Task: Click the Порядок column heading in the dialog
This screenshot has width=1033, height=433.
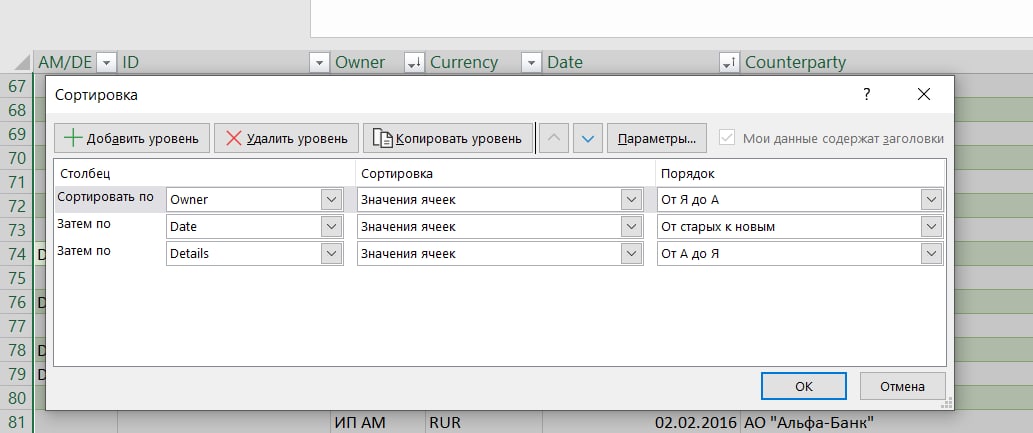Action: (688, 174)
